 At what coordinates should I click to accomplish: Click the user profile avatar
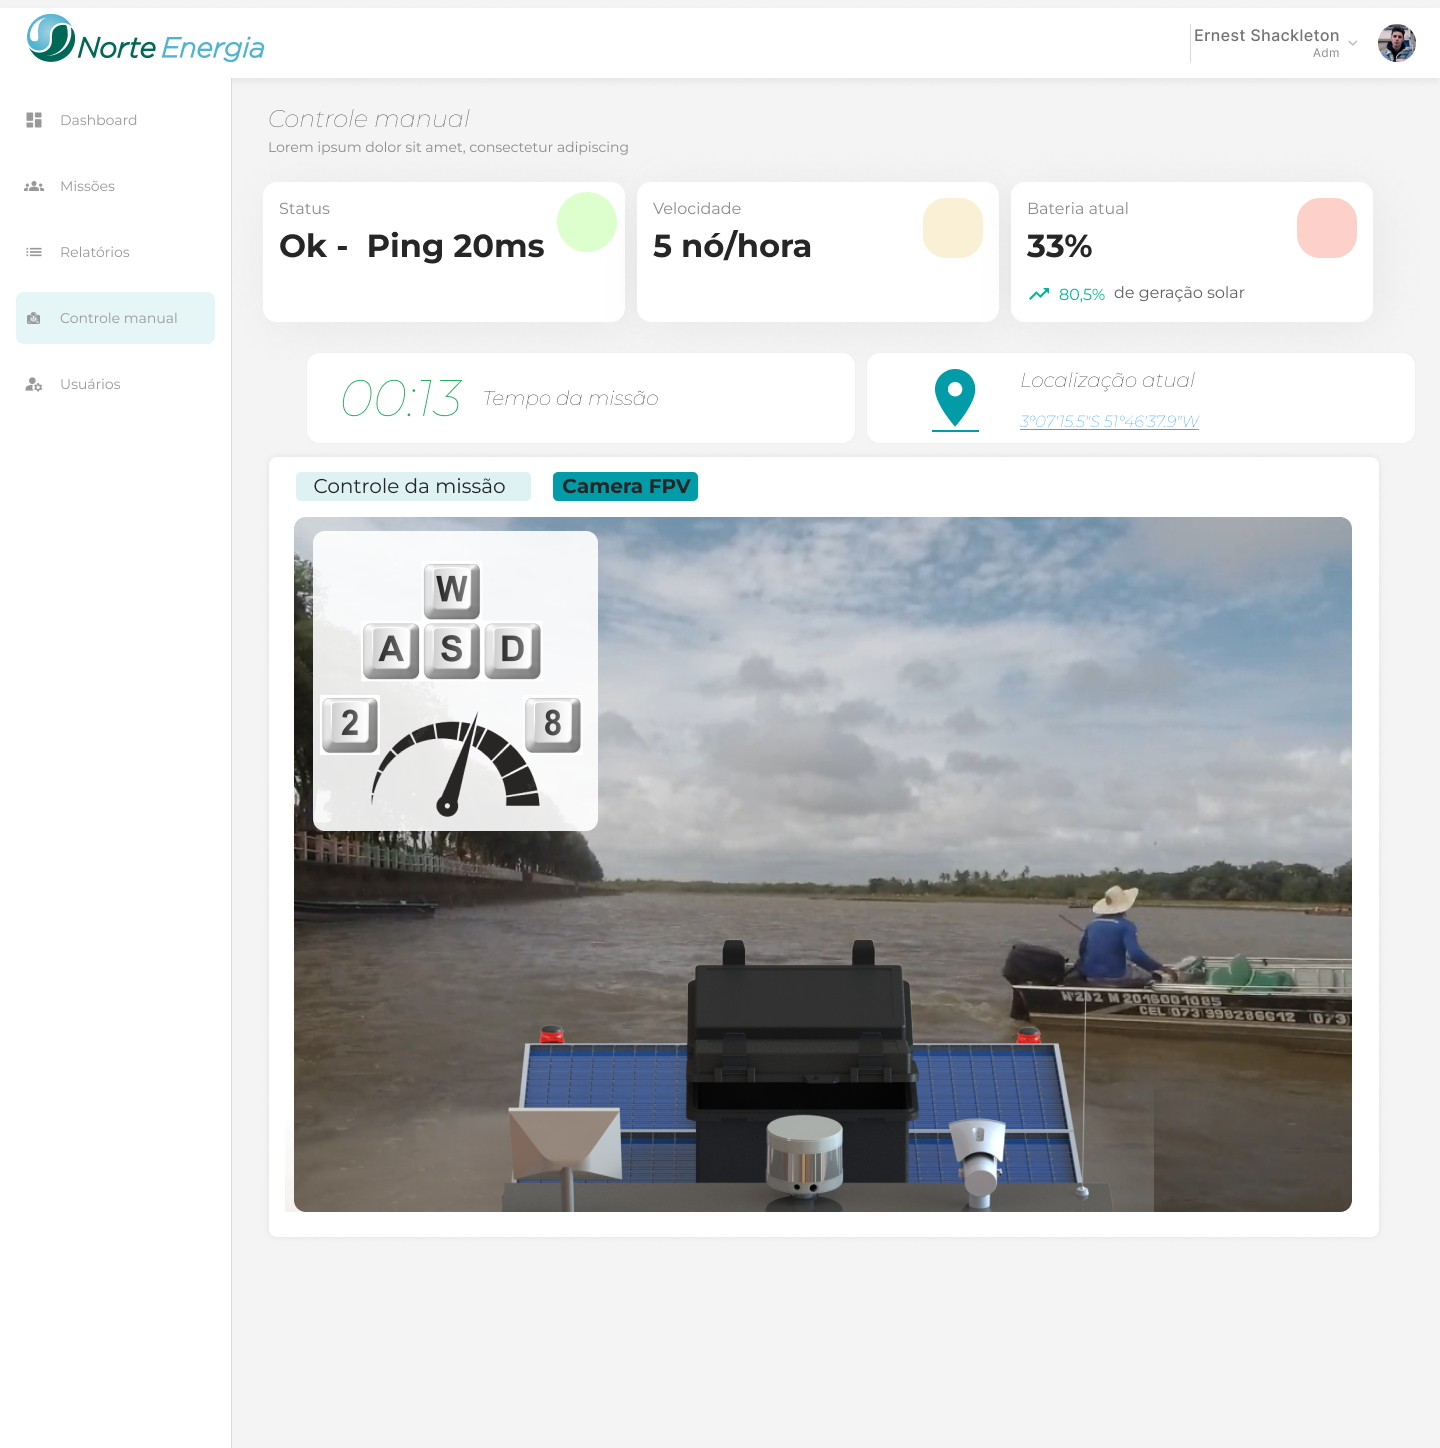click(x=1397, y=43)
